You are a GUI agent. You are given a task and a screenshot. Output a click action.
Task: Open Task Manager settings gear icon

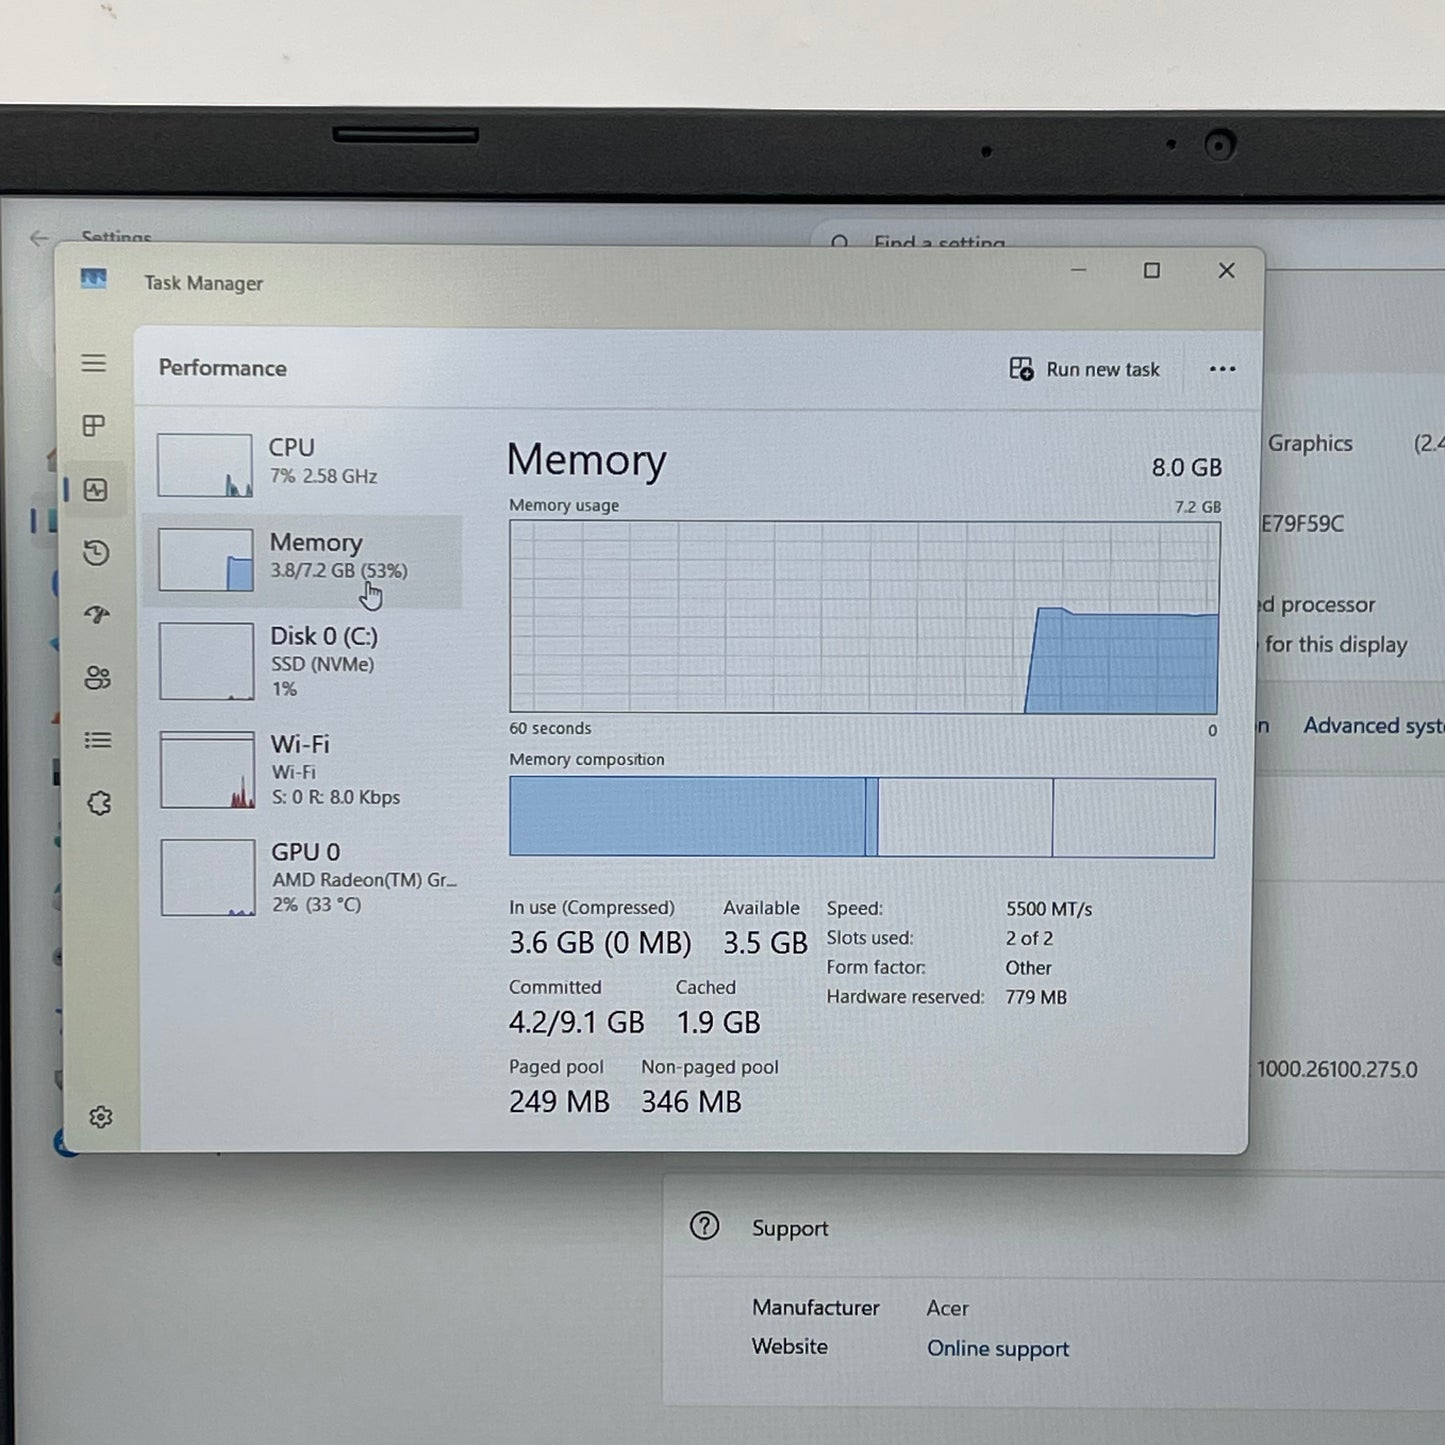(x=101, y=1117)
